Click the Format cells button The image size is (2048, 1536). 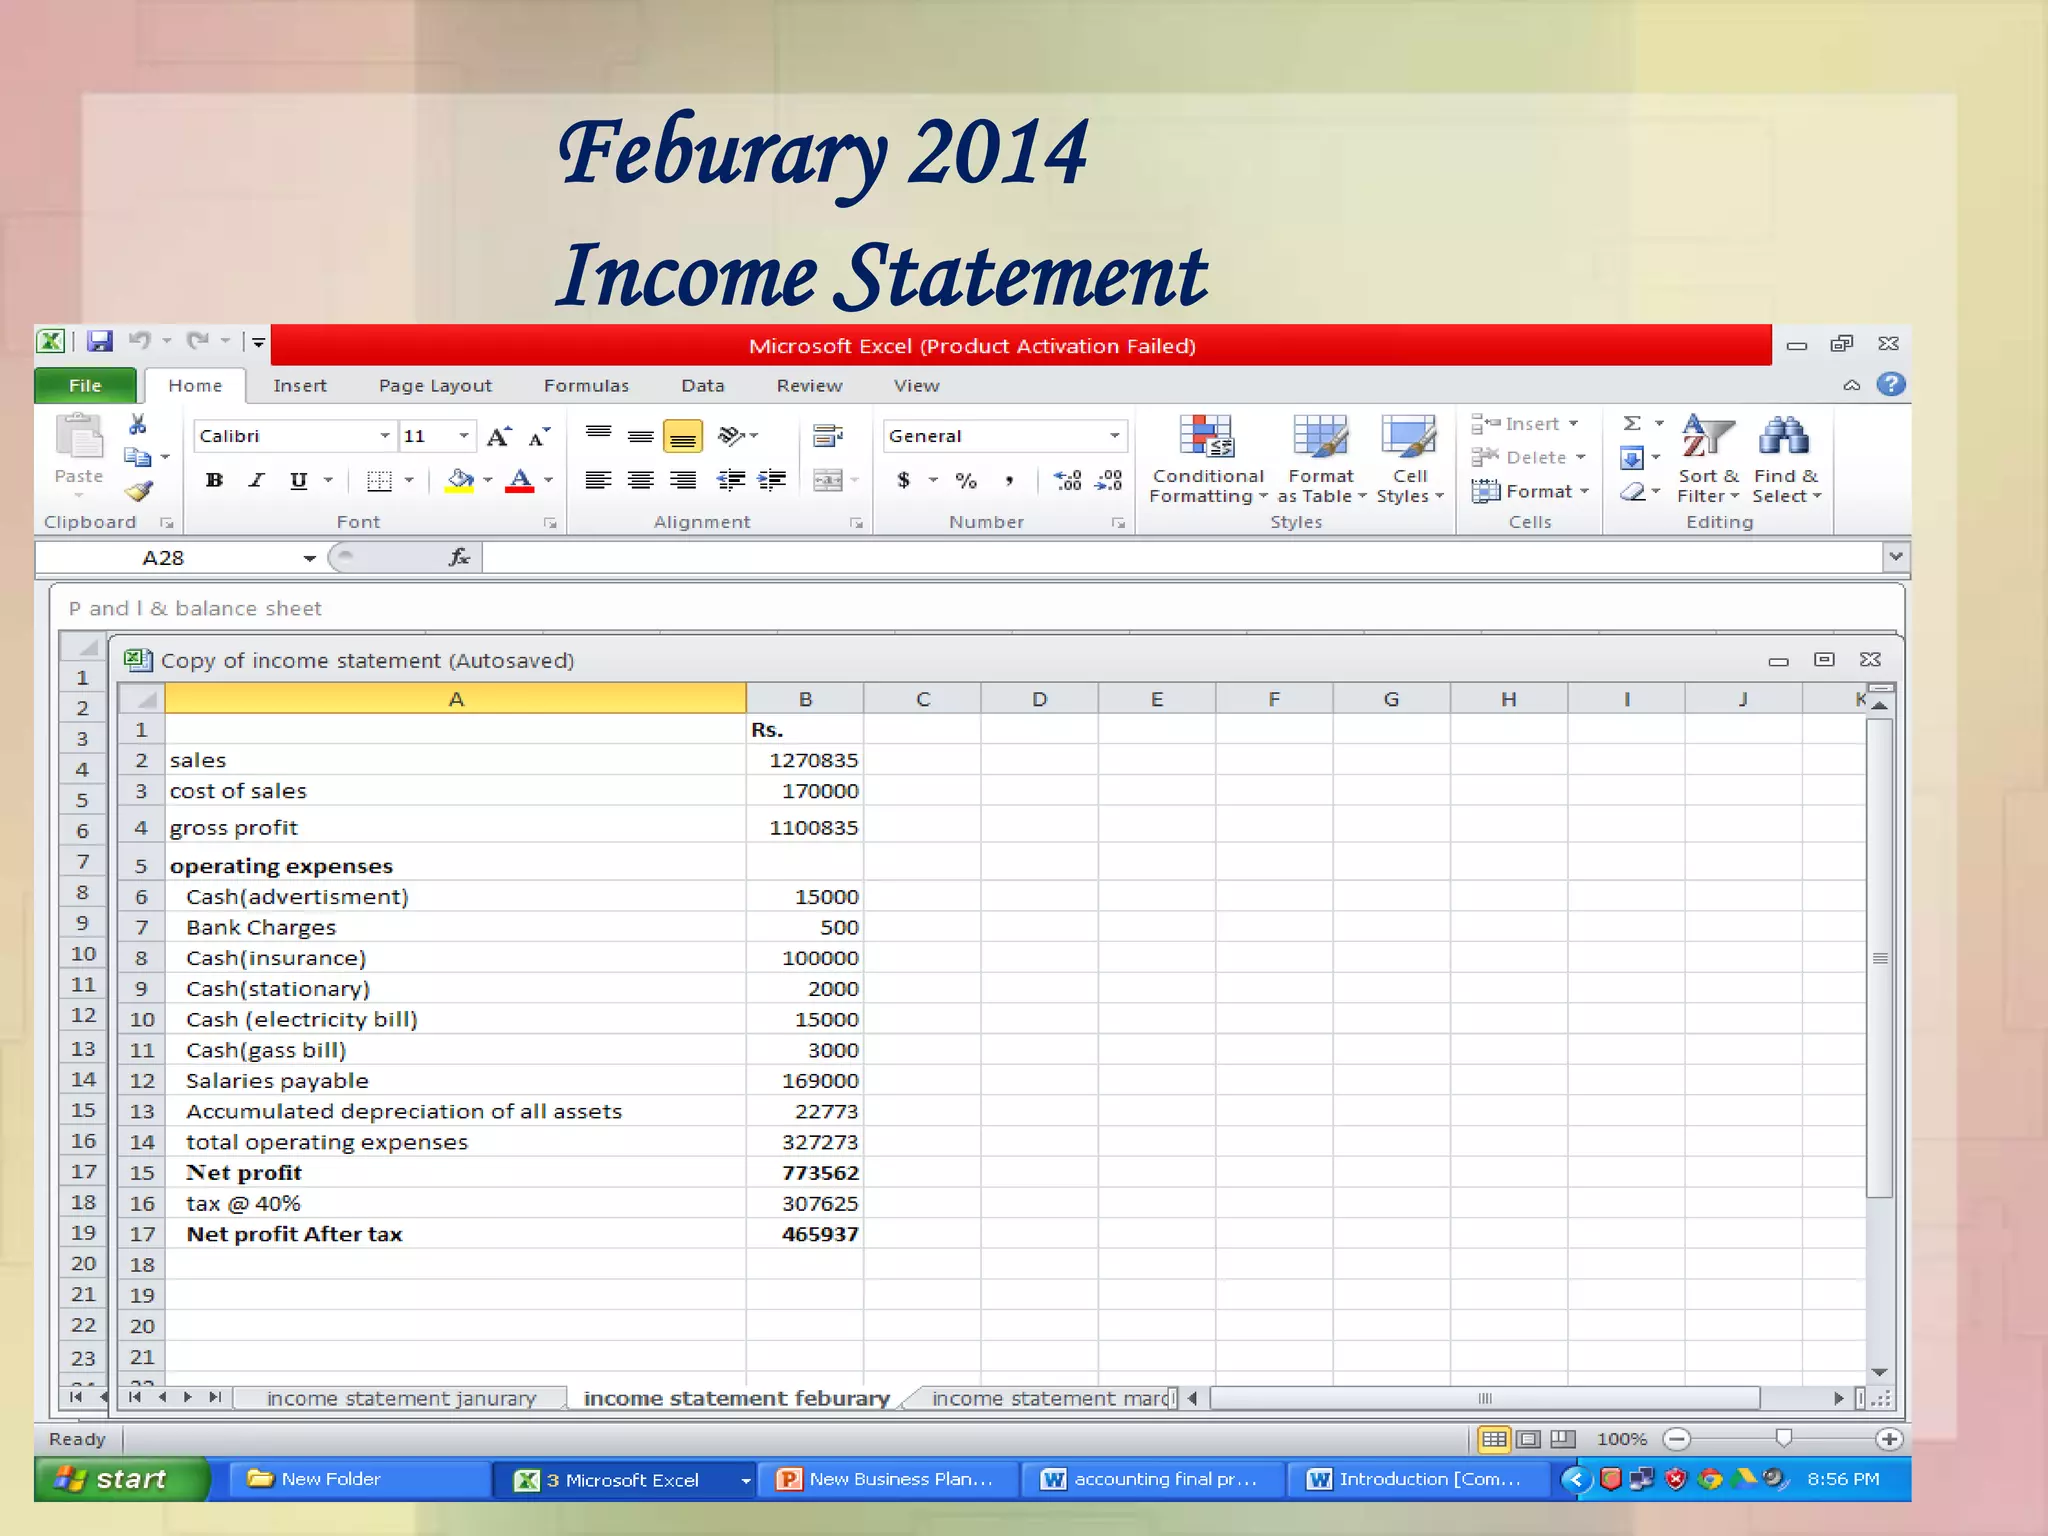click(1531, 492)
